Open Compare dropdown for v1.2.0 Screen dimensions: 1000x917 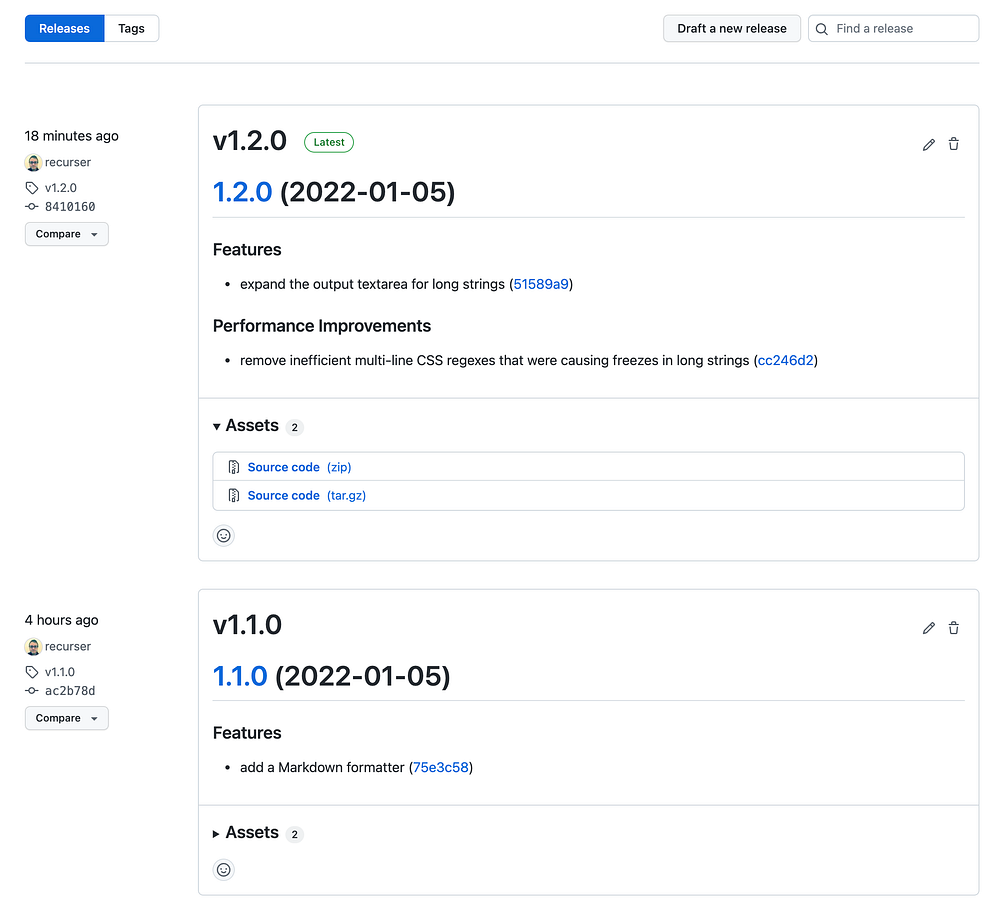66,234
